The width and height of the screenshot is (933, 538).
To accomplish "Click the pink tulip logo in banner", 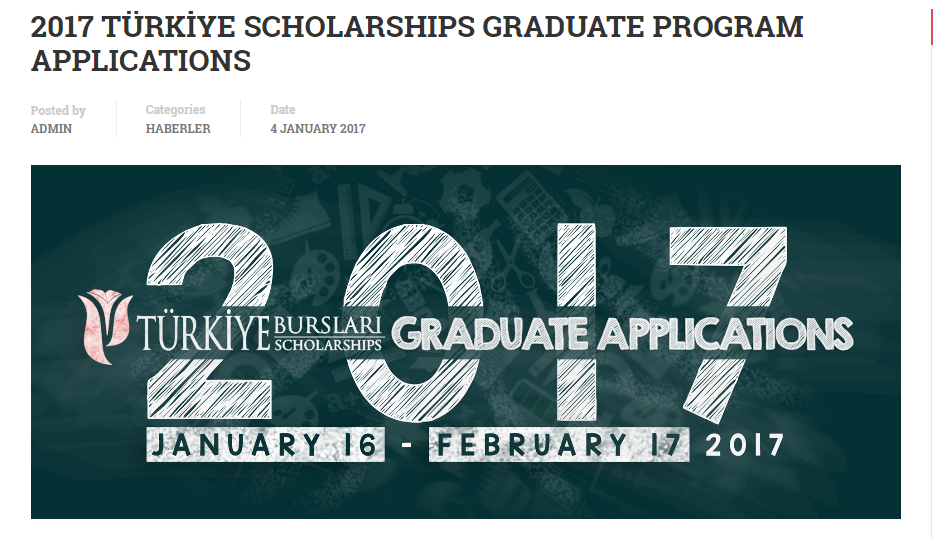I will pyautogui.click(x=105, y=326).
